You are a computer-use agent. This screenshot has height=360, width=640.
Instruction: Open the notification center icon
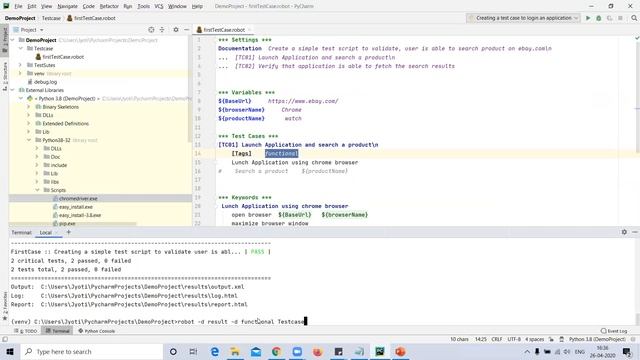click(627, 351)
